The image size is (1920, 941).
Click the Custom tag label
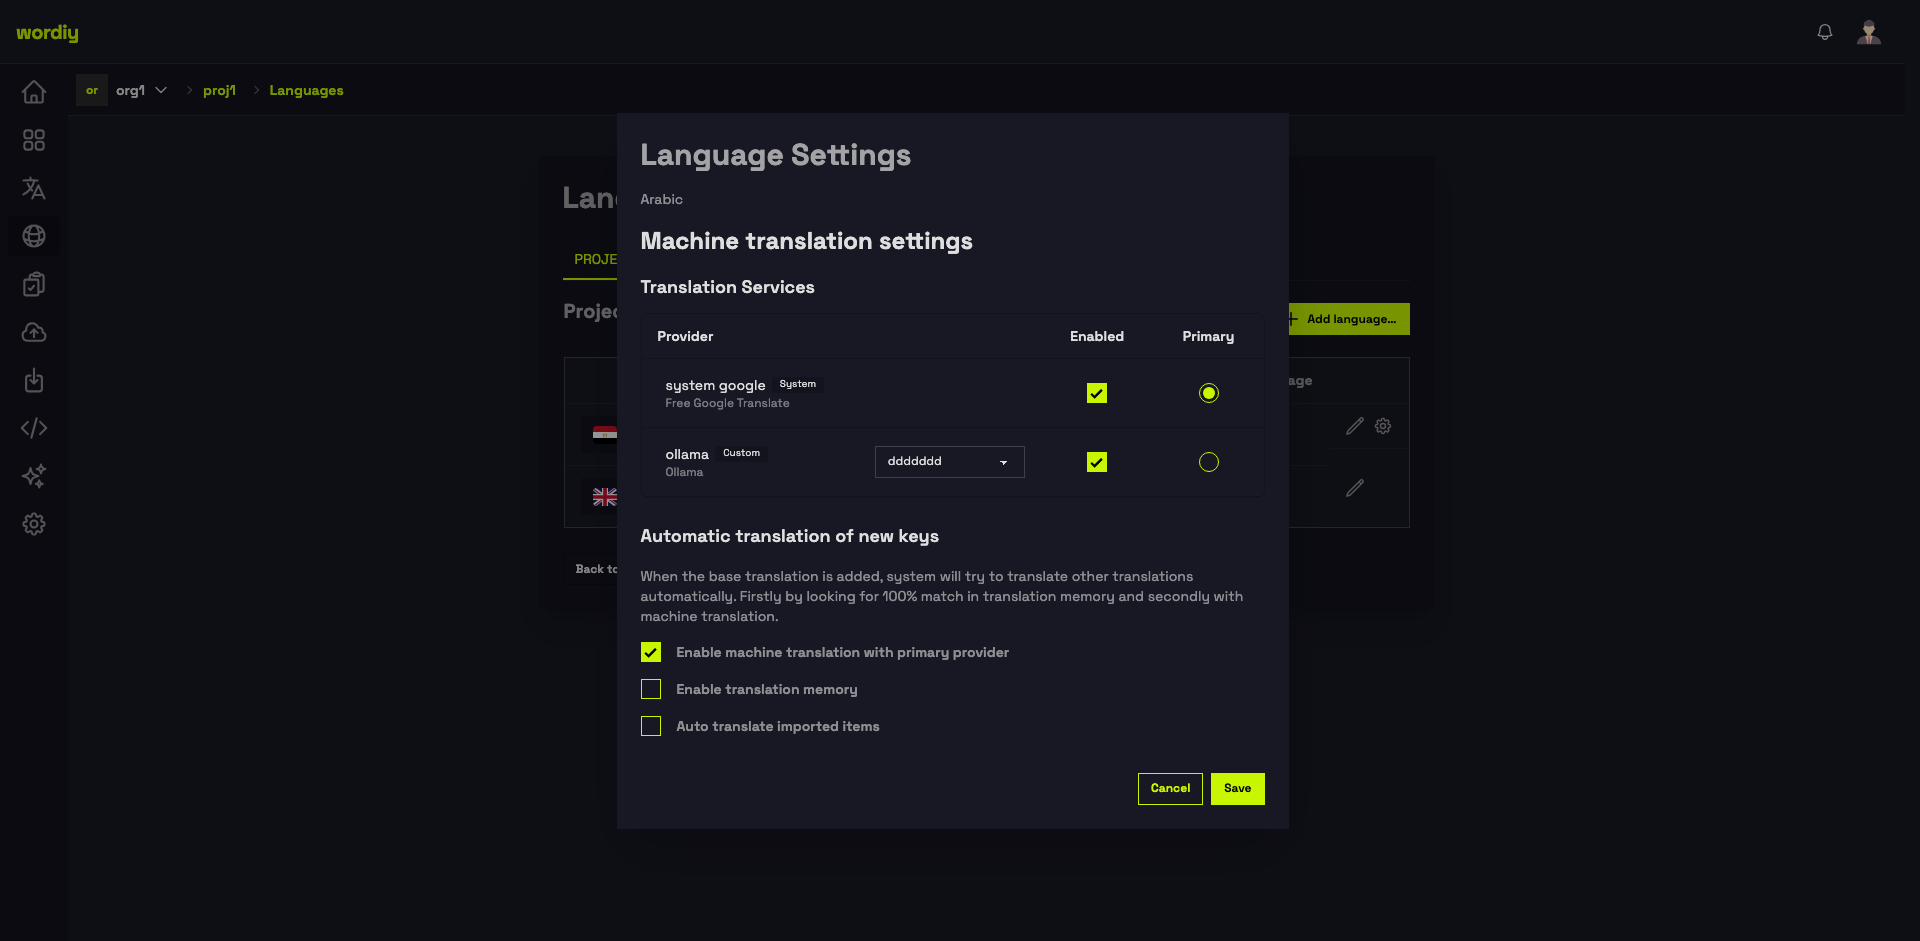[741, 453]
